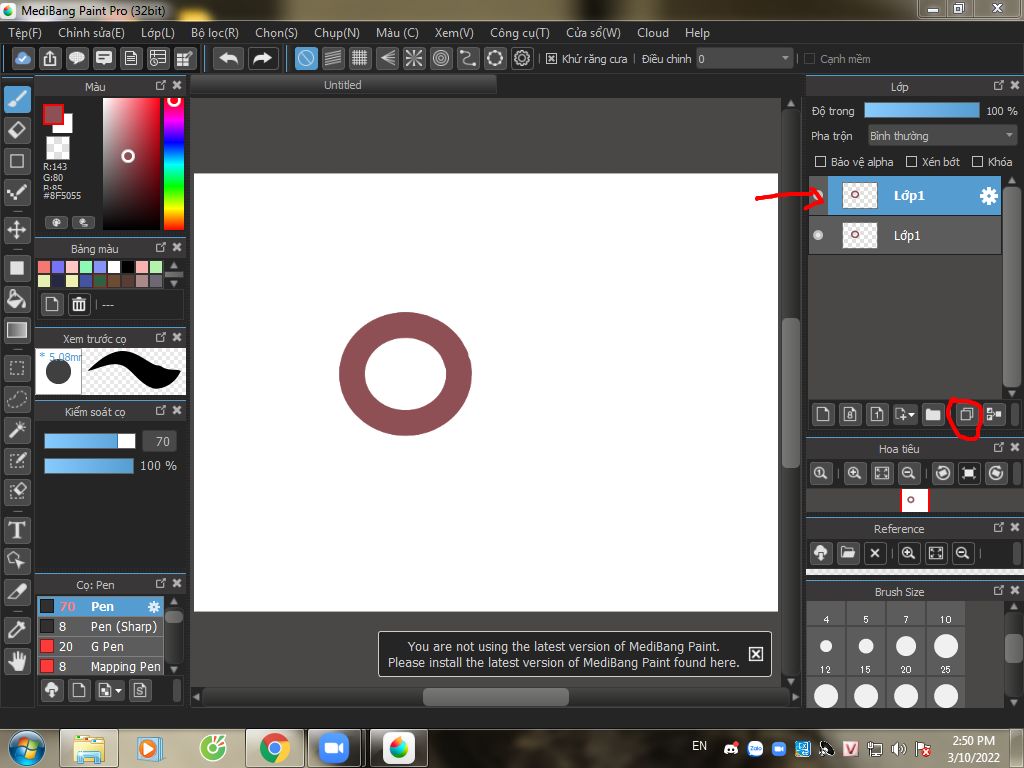The width and height of the screenshot is (1024, 768).
Task: Select the Bucket fill tool
Action: point(17,298)
